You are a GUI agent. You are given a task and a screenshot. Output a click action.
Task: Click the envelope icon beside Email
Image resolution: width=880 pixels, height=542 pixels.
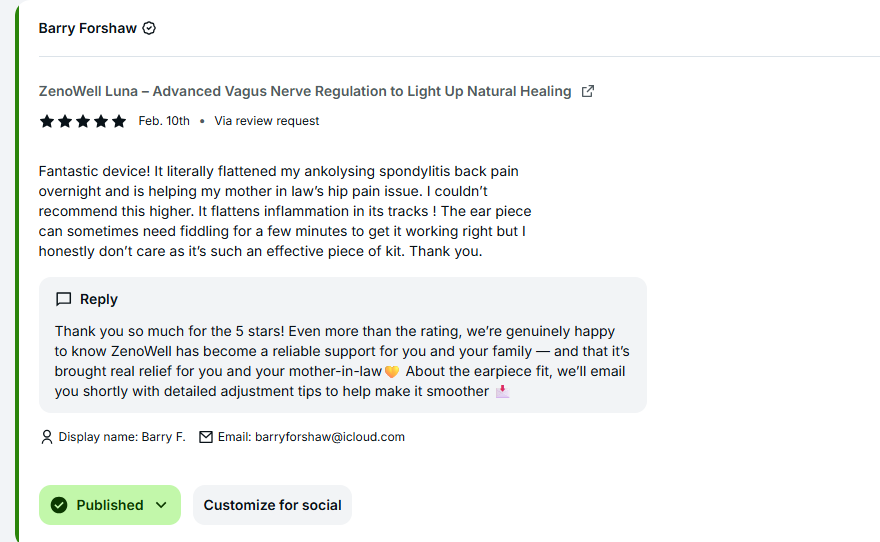[x=206, y=437]
